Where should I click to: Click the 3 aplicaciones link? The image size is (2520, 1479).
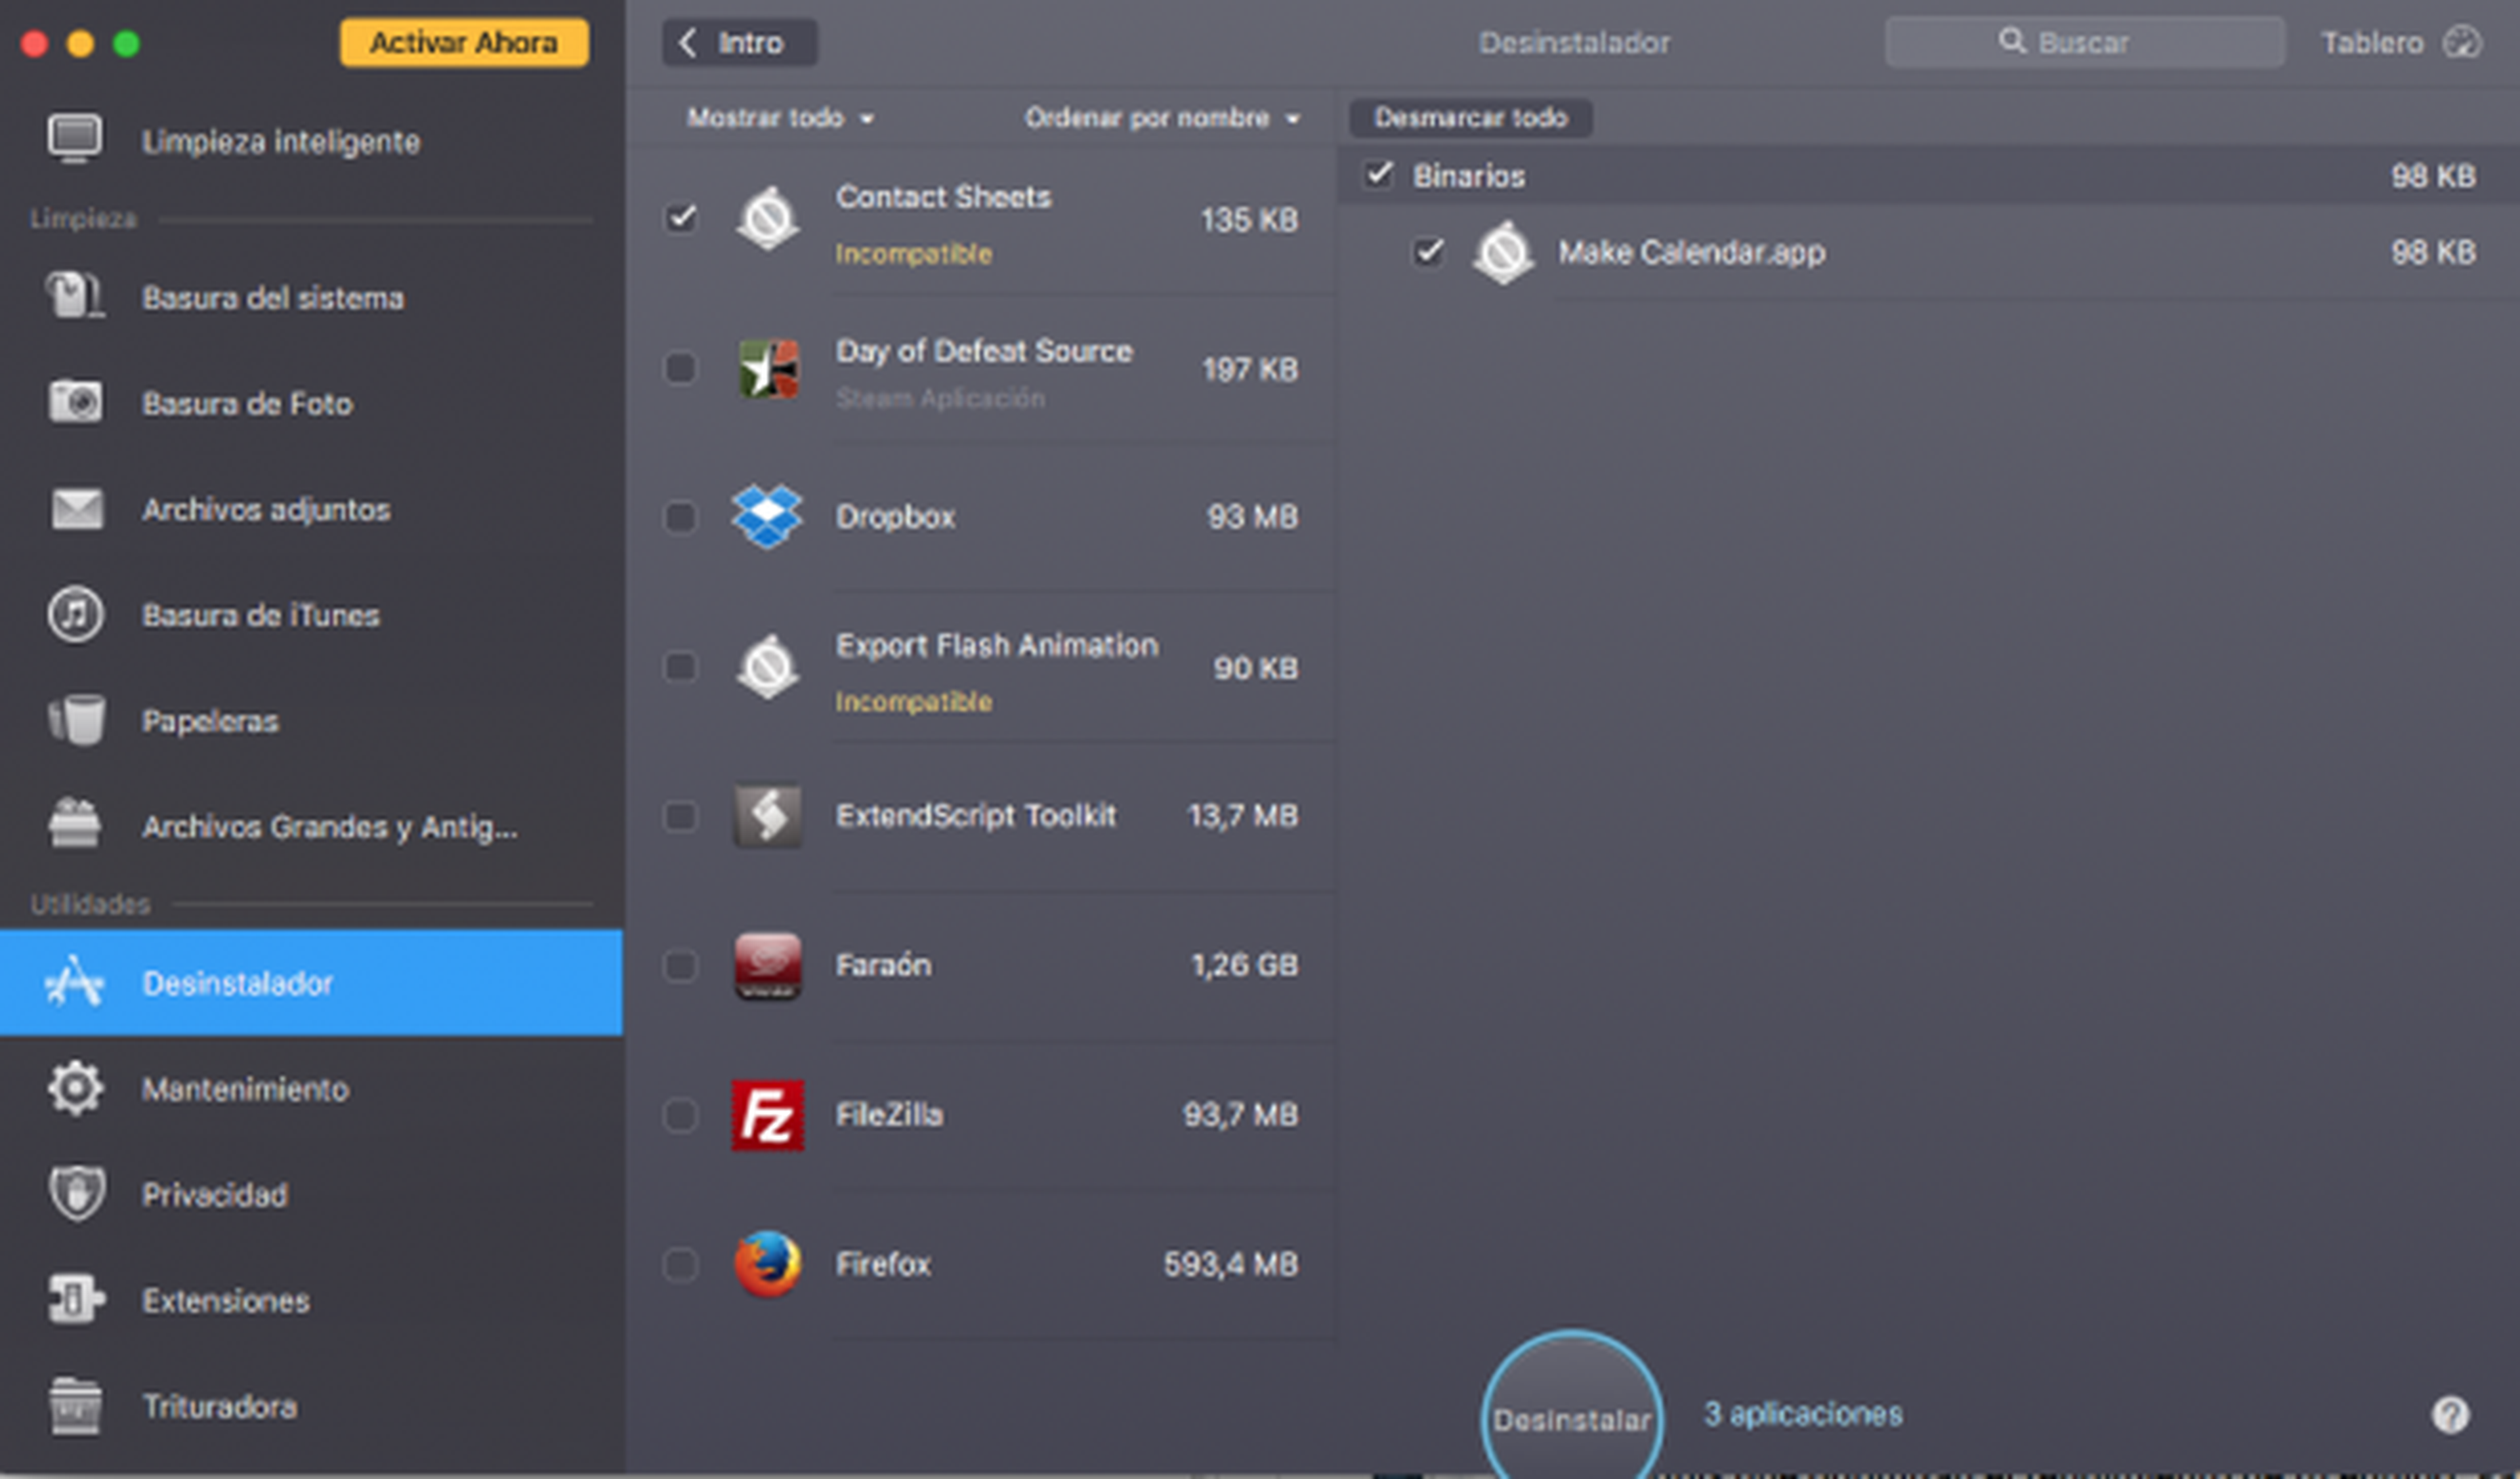pyautogui.click(x=1802, y=1413)
